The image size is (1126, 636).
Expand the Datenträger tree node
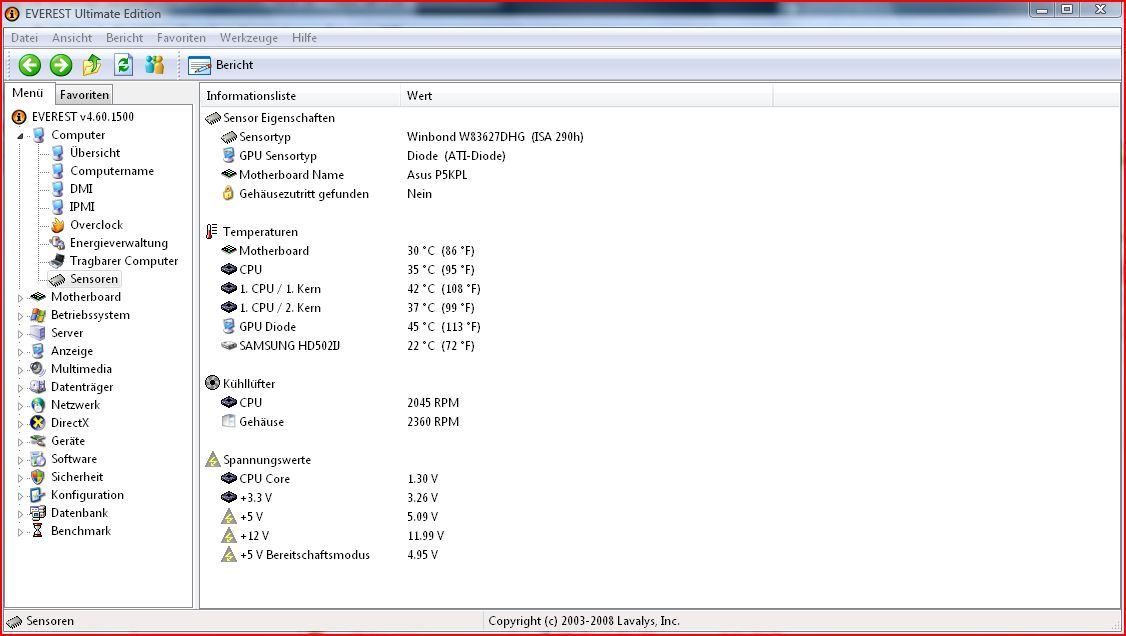click(20, 388)
